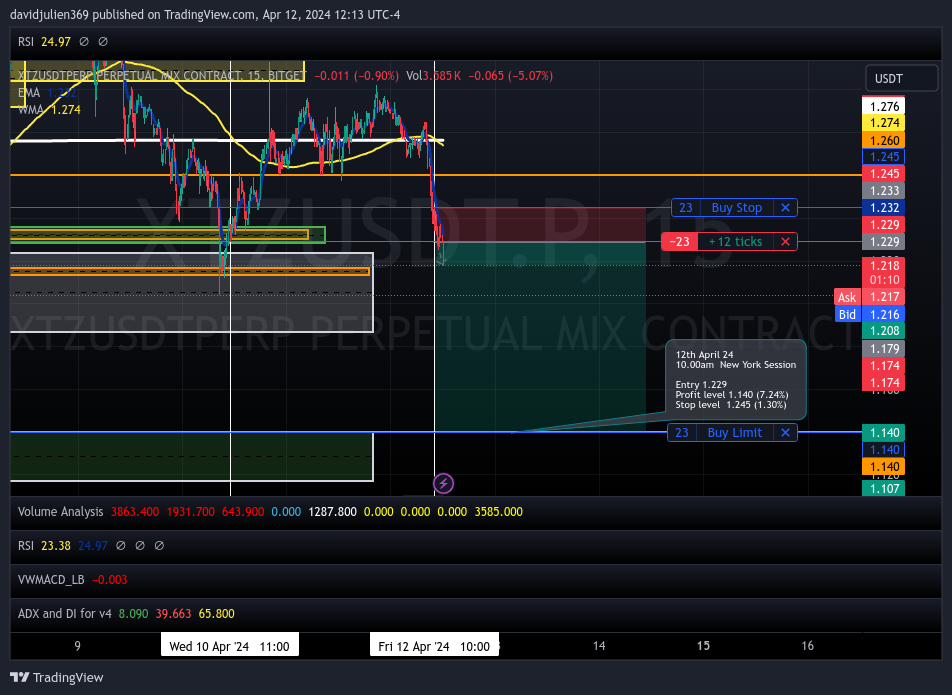
Task: Click the RSI 23.38 legend in lower pane
Action: [x=44, y=546]
